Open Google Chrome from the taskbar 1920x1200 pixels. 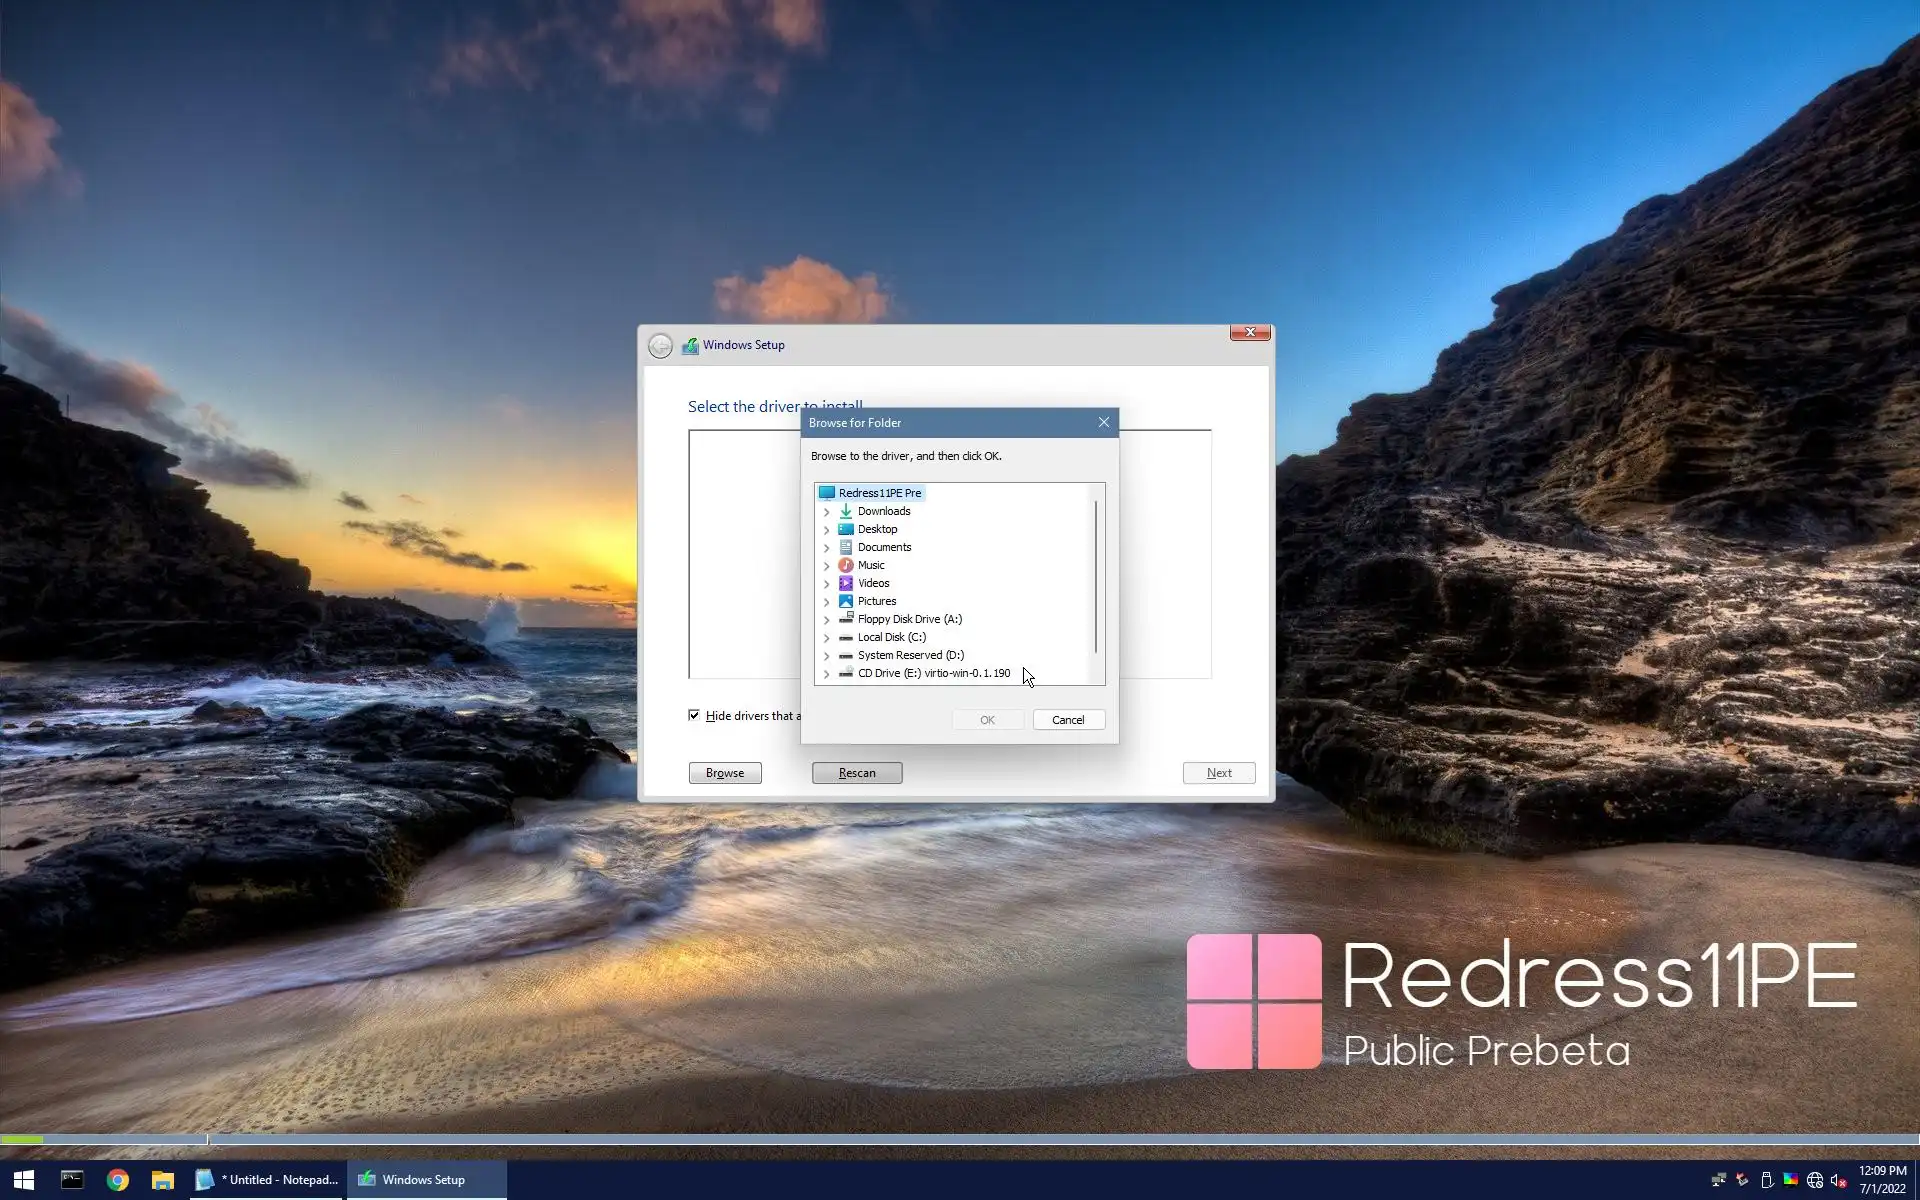[118, 1180]
